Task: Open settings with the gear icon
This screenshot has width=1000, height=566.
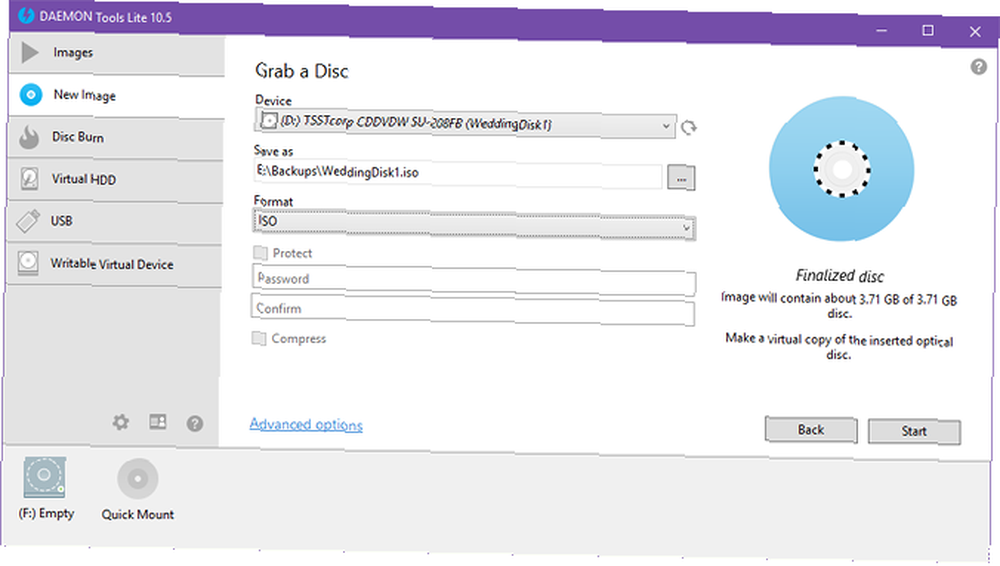Action: [121, 422]
